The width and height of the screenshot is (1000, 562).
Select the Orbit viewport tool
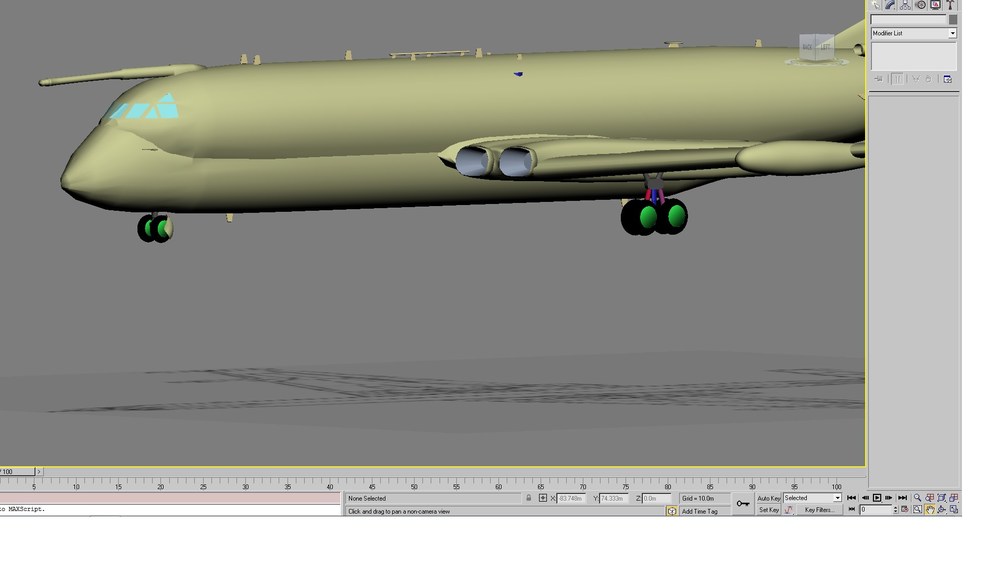pyautogui.click(x=941, y=509)
